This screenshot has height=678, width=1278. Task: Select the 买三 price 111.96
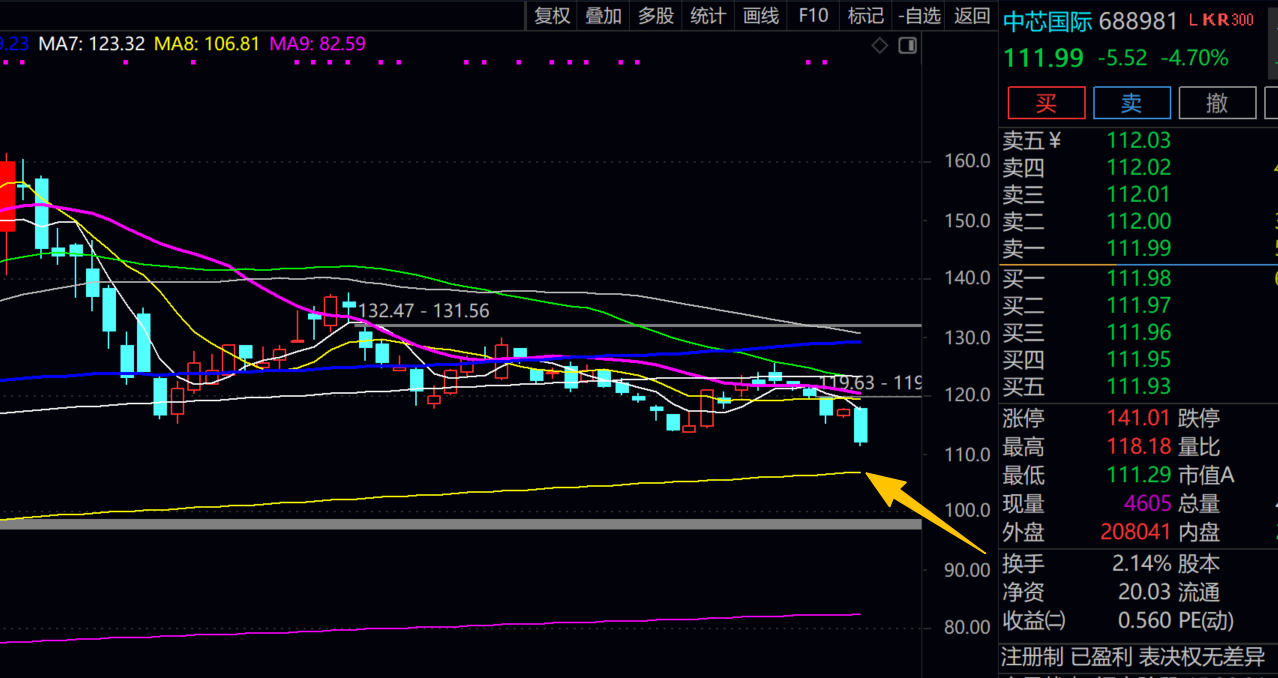coord(1139,332)
